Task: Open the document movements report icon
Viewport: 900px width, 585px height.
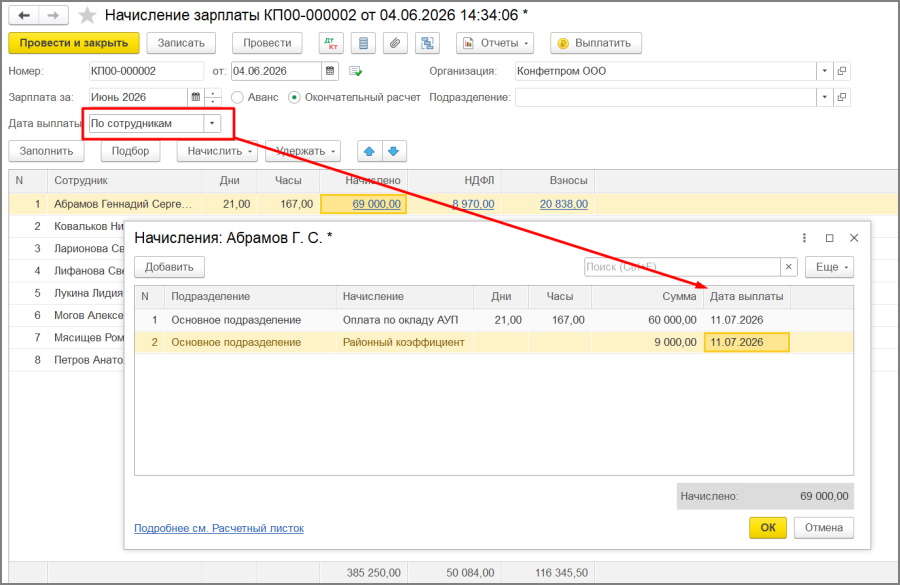Action: pos(363,43)
